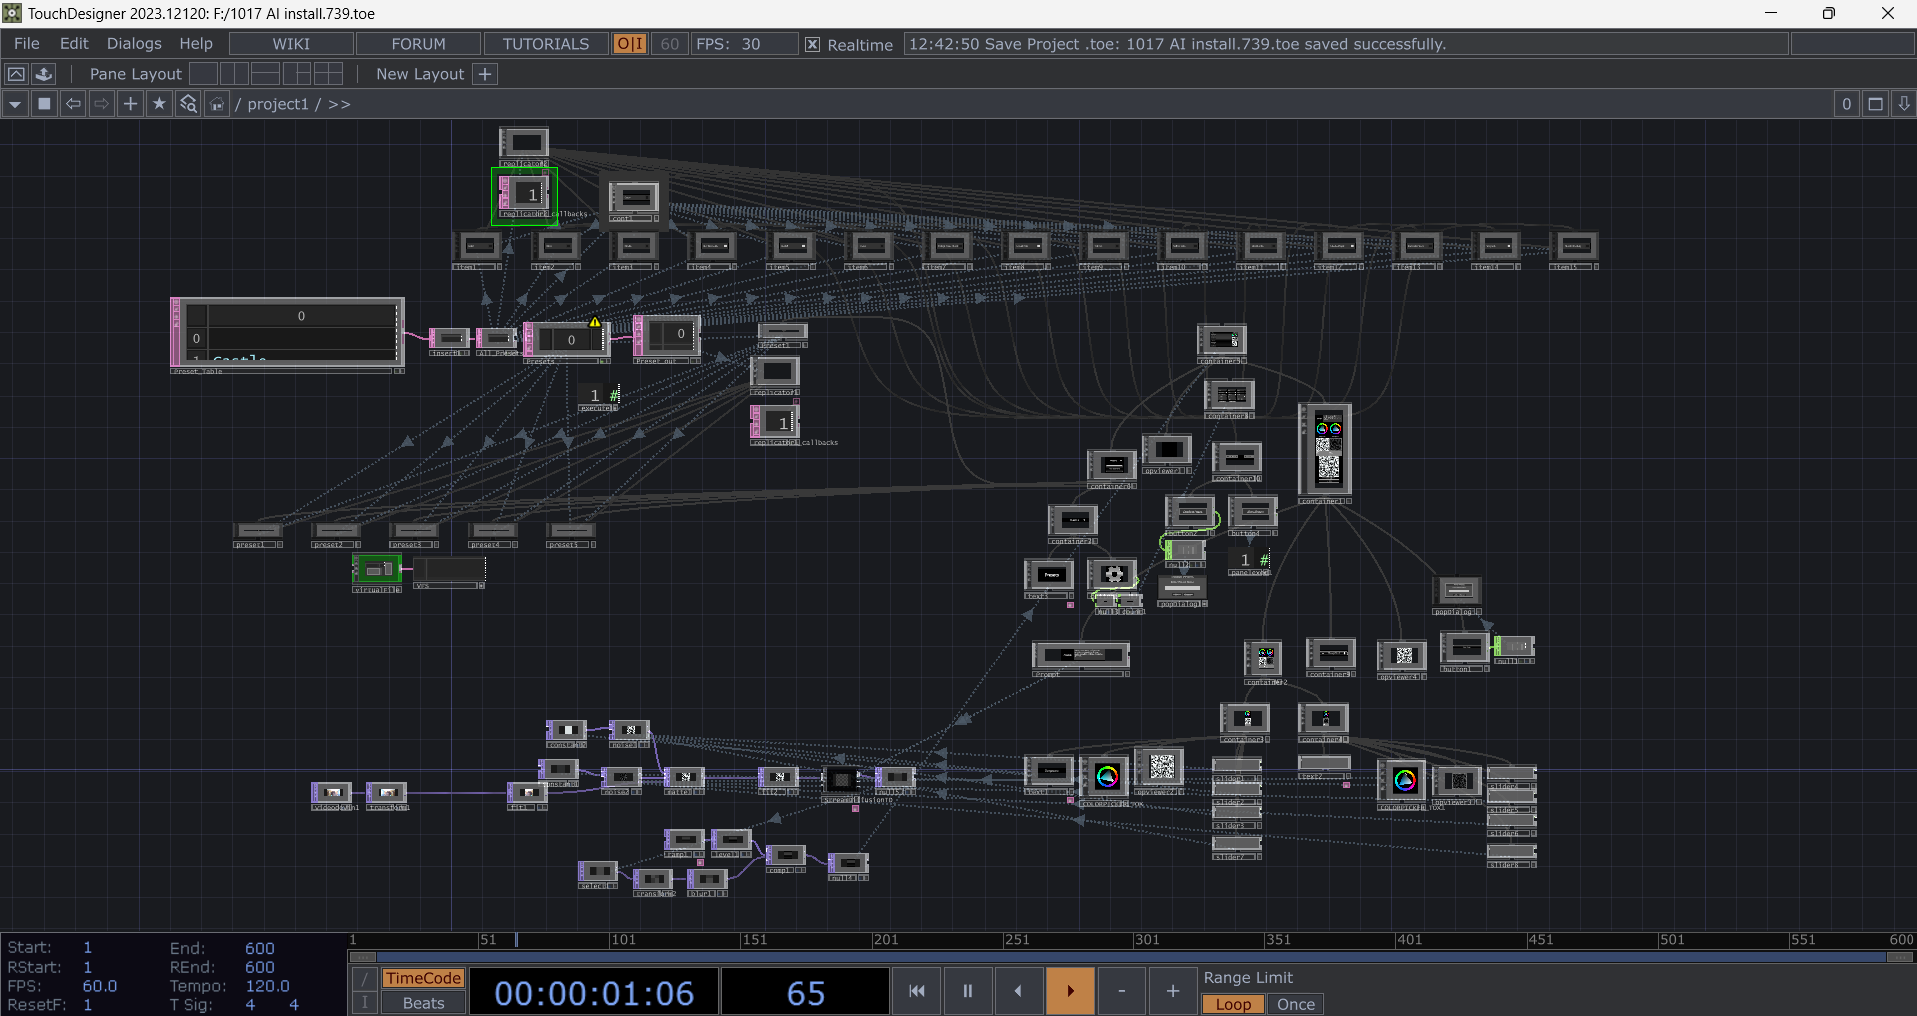Click the split pane down-arrow icon
1917x1016 pixels.
(x=1904, y=104)
